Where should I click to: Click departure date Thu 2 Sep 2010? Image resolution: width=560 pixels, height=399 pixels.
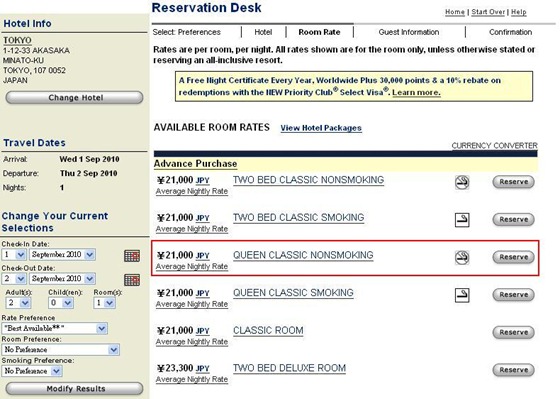click(x=89, y=173)
